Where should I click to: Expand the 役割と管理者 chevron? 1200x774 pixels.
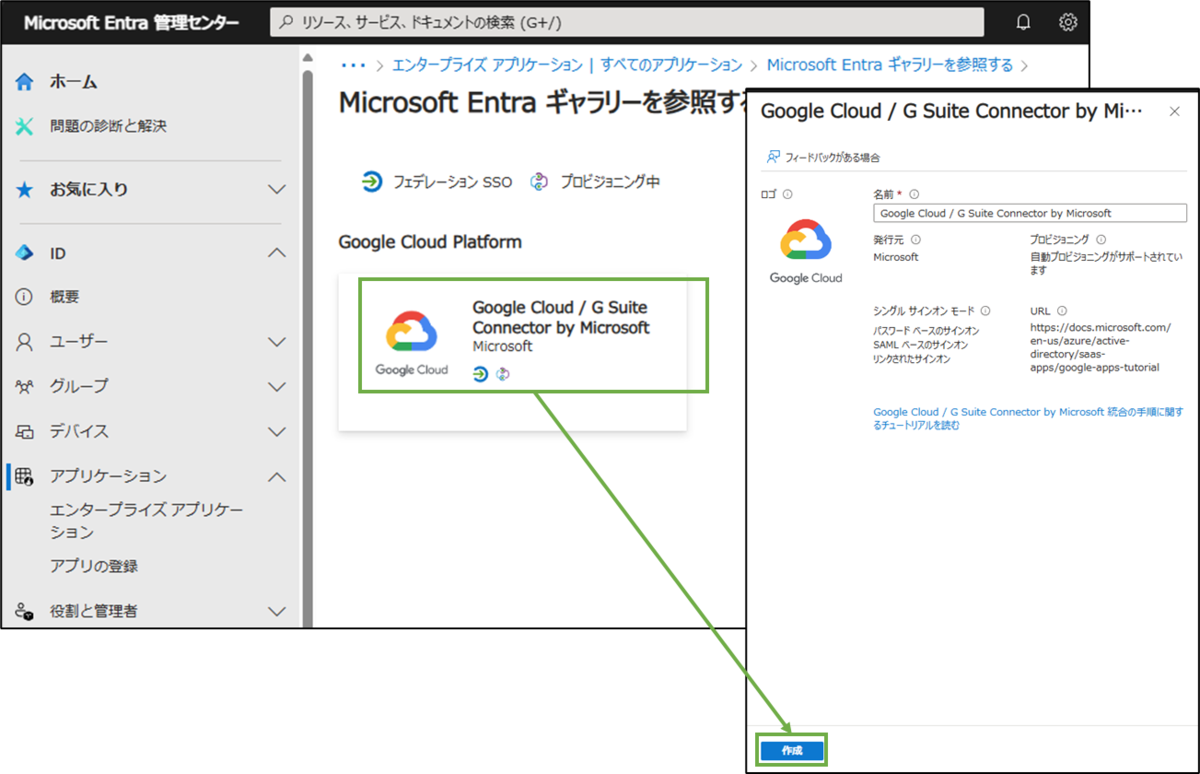(277, 611)
